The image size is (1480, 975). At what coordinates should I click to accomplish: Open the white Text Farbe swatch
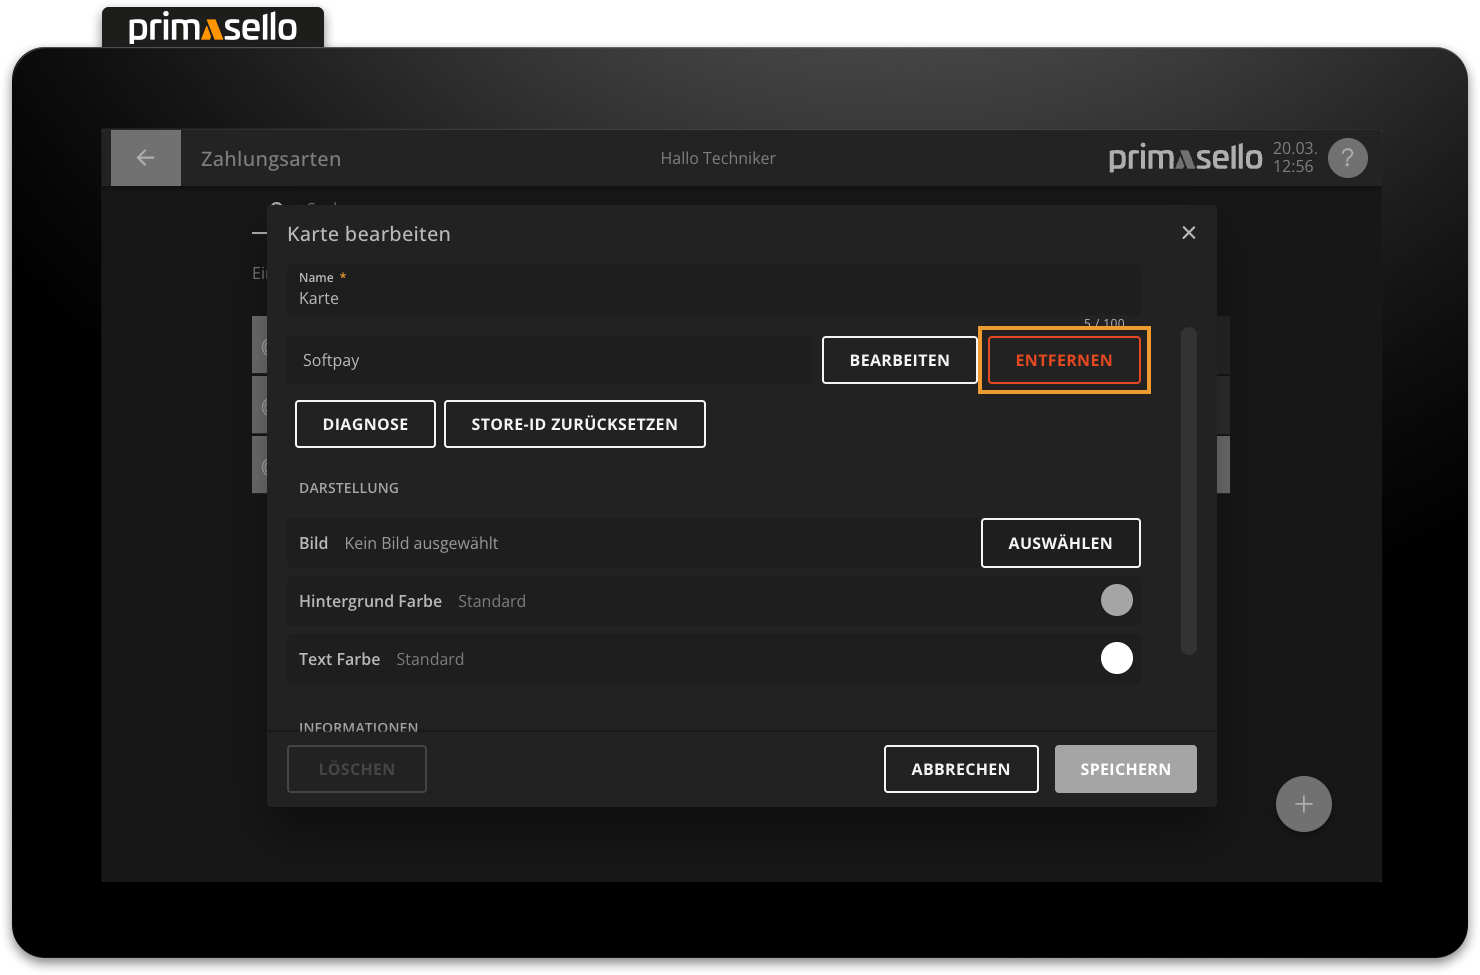coord(1116,658)
